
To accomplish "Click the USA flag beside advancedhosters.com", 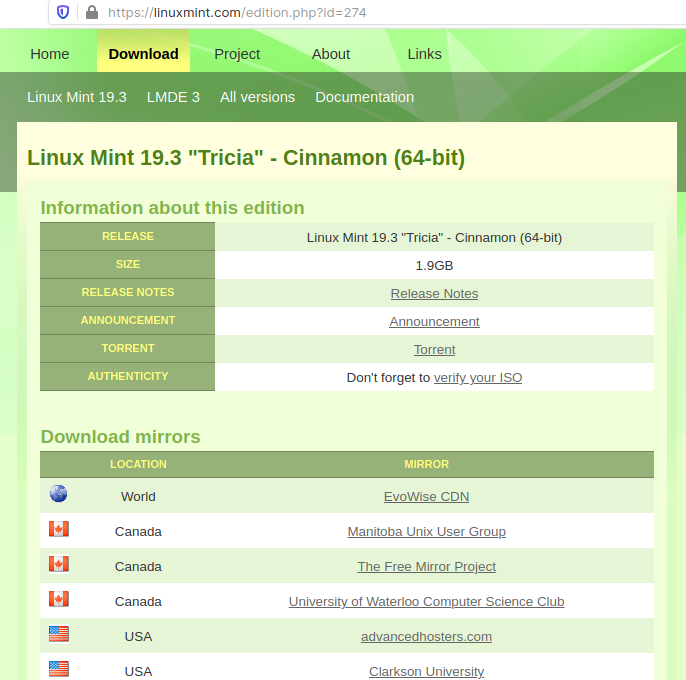I will 59,634.
